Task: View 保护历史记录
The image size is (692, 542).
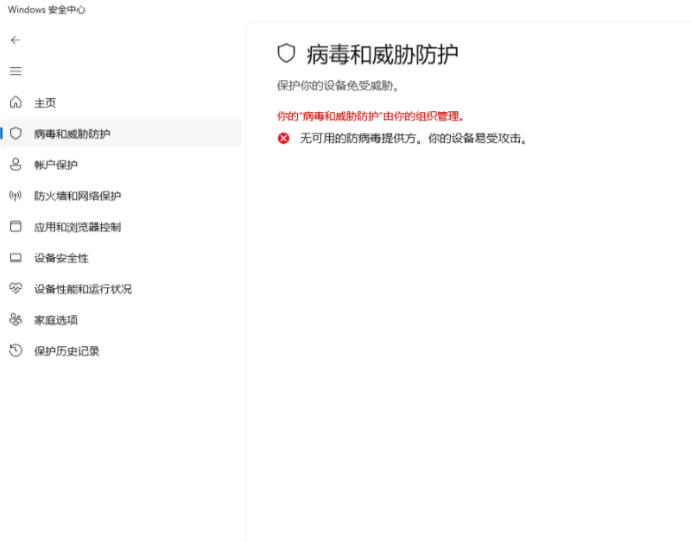Action: [121, 351]
